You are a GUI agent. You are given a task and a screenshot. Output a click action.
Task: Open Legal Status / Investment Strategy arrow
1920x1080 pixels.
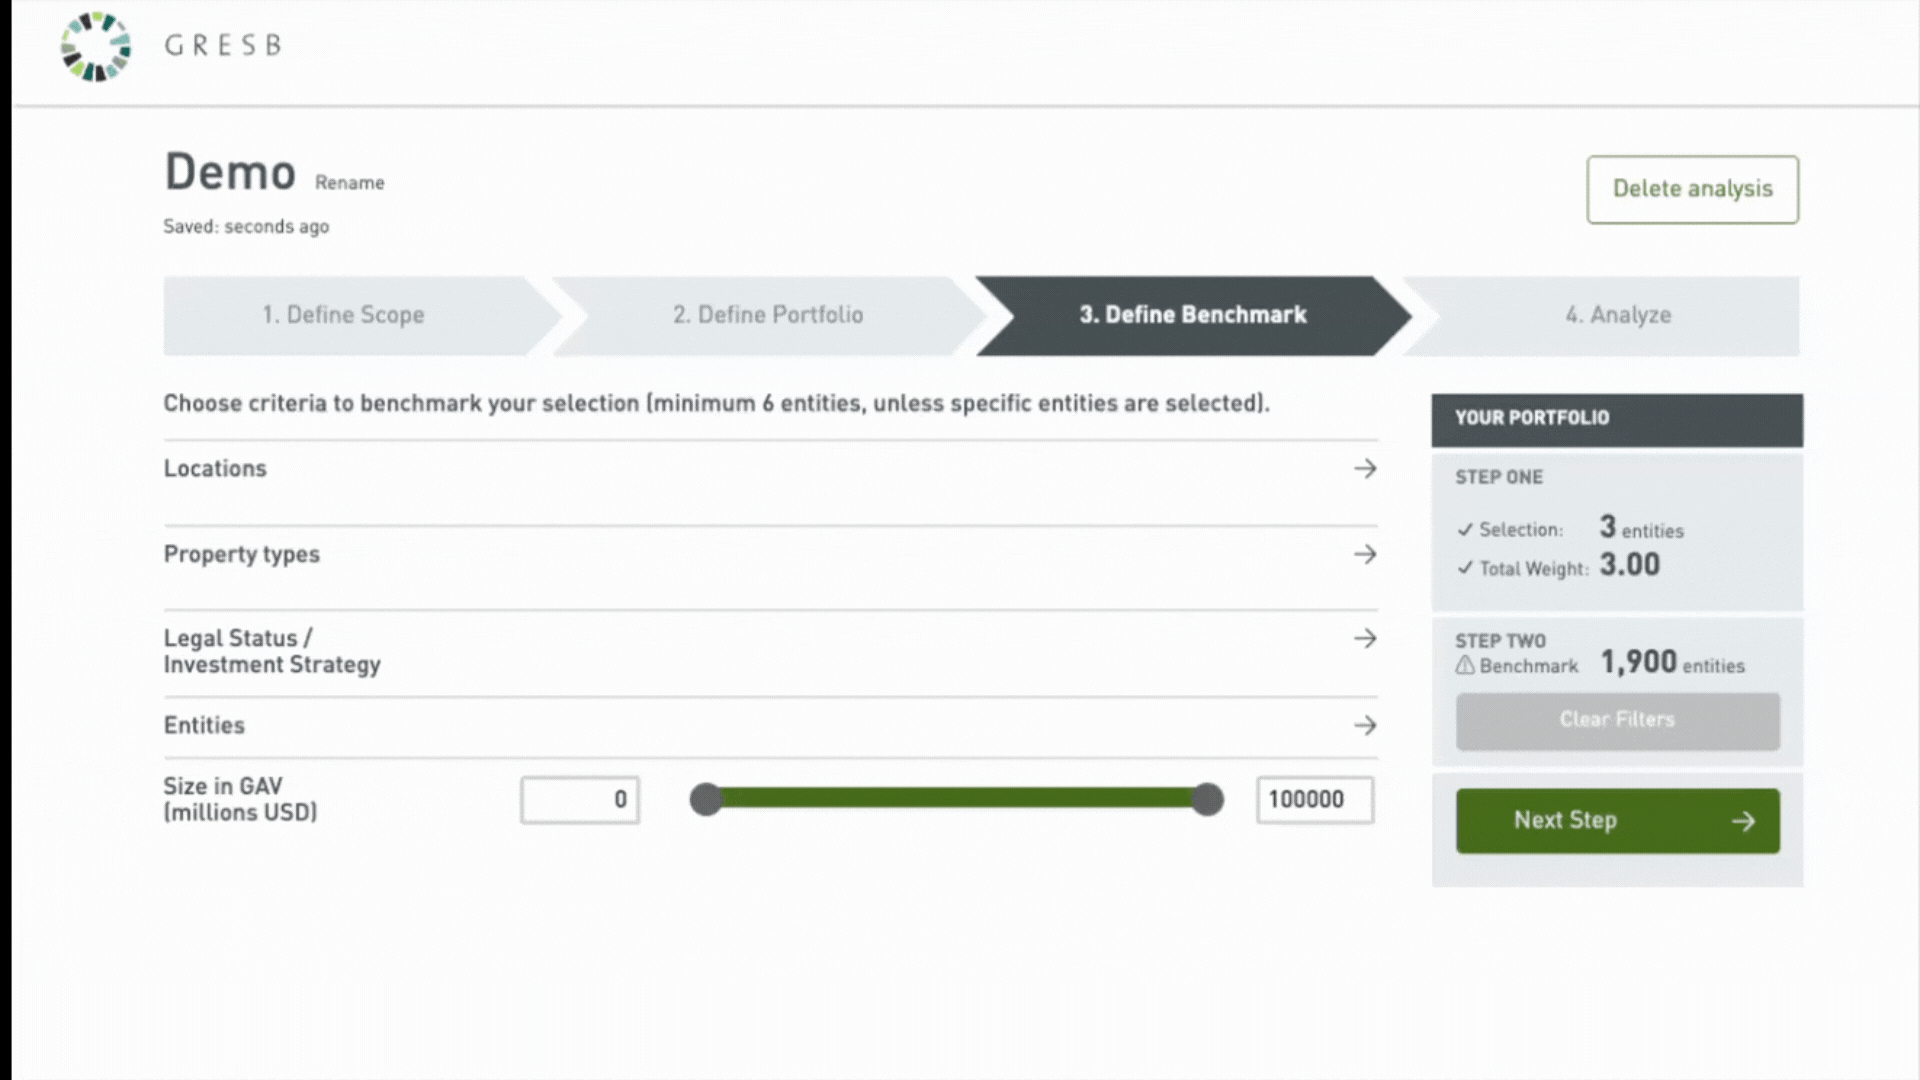(x=1365, y=639)
